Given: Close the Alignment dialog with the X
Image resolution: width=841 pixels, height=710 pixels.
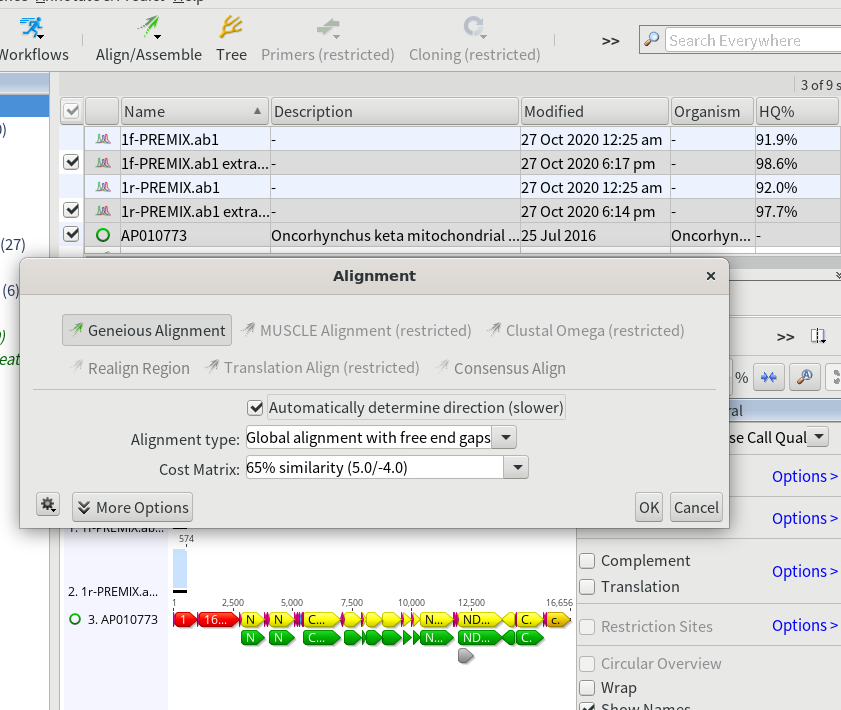Looking at the screenshot, I should point(711,276).
